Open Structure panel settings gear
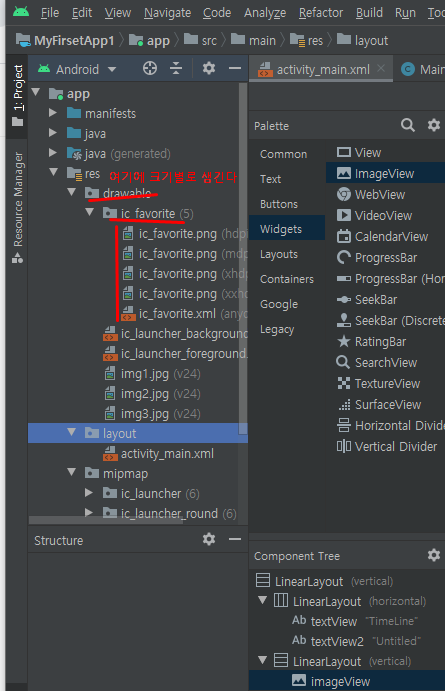The image size is (445, 691). pos(209,539)
